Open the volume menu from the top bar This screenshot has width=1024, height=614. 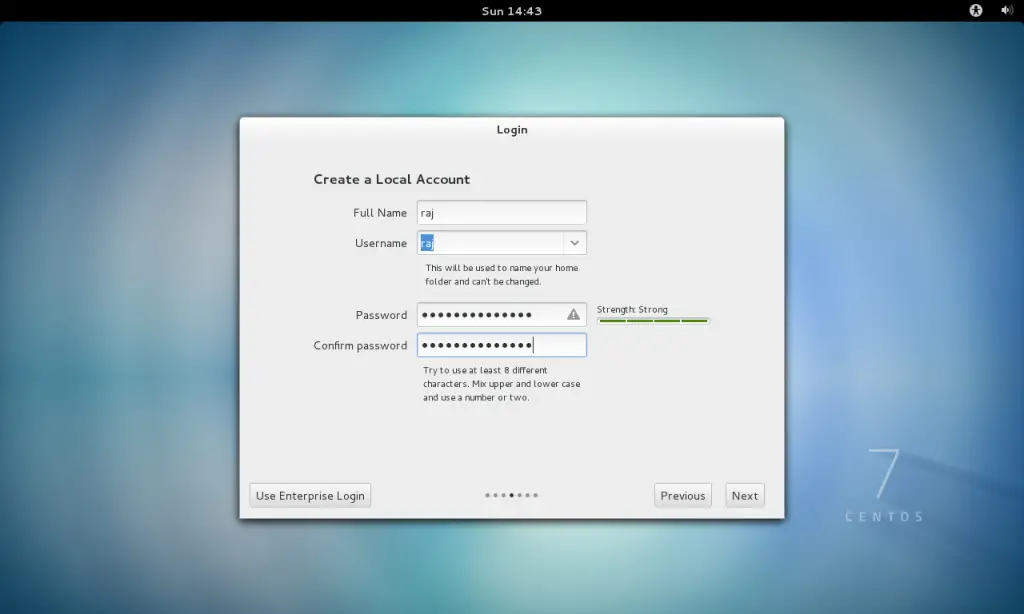[x=1007, y=10]
